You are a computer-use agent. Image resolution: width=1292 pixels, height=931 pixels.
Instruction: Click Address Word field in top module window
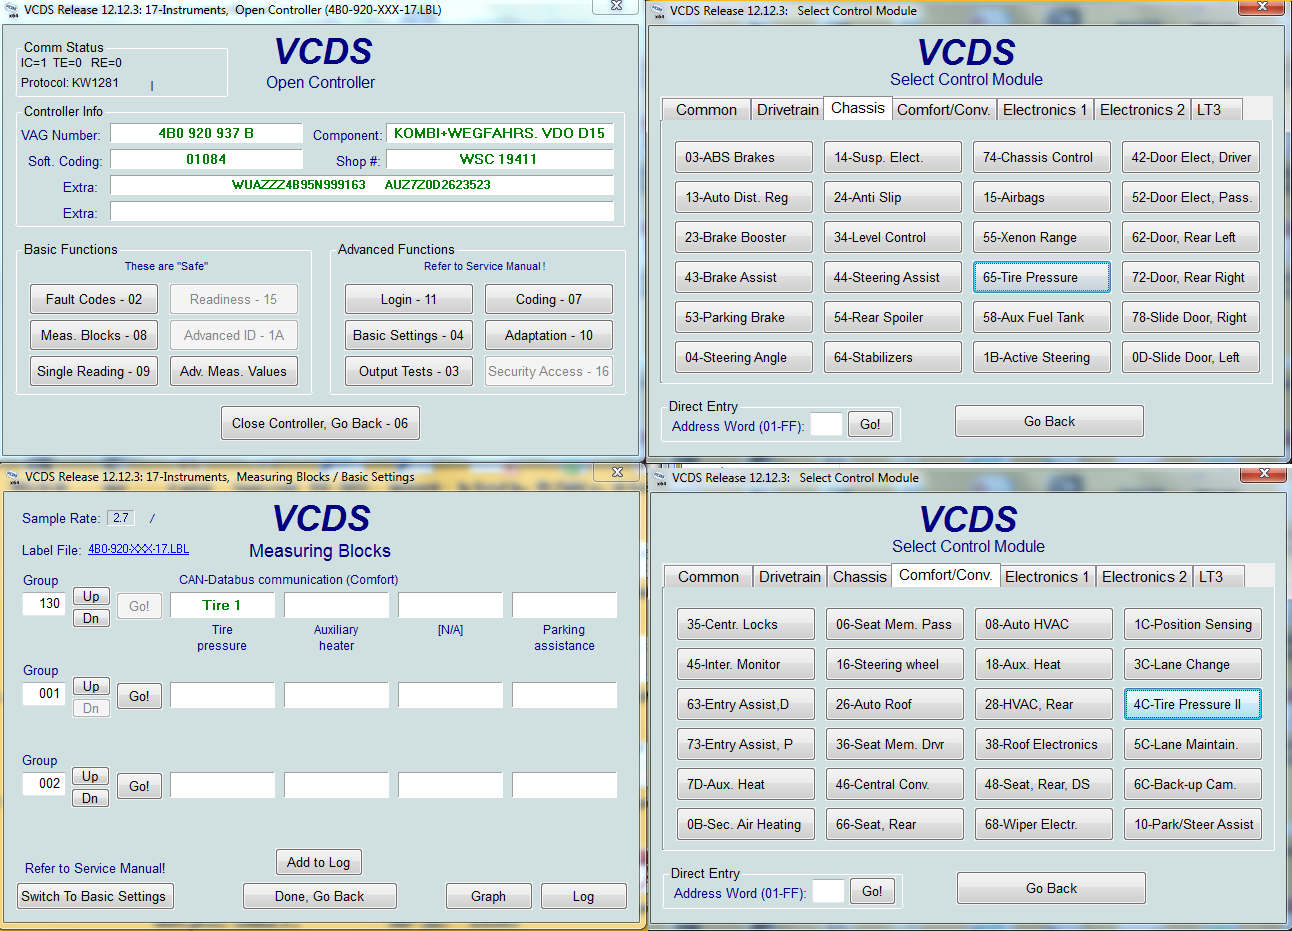click(x=826, y=424)
